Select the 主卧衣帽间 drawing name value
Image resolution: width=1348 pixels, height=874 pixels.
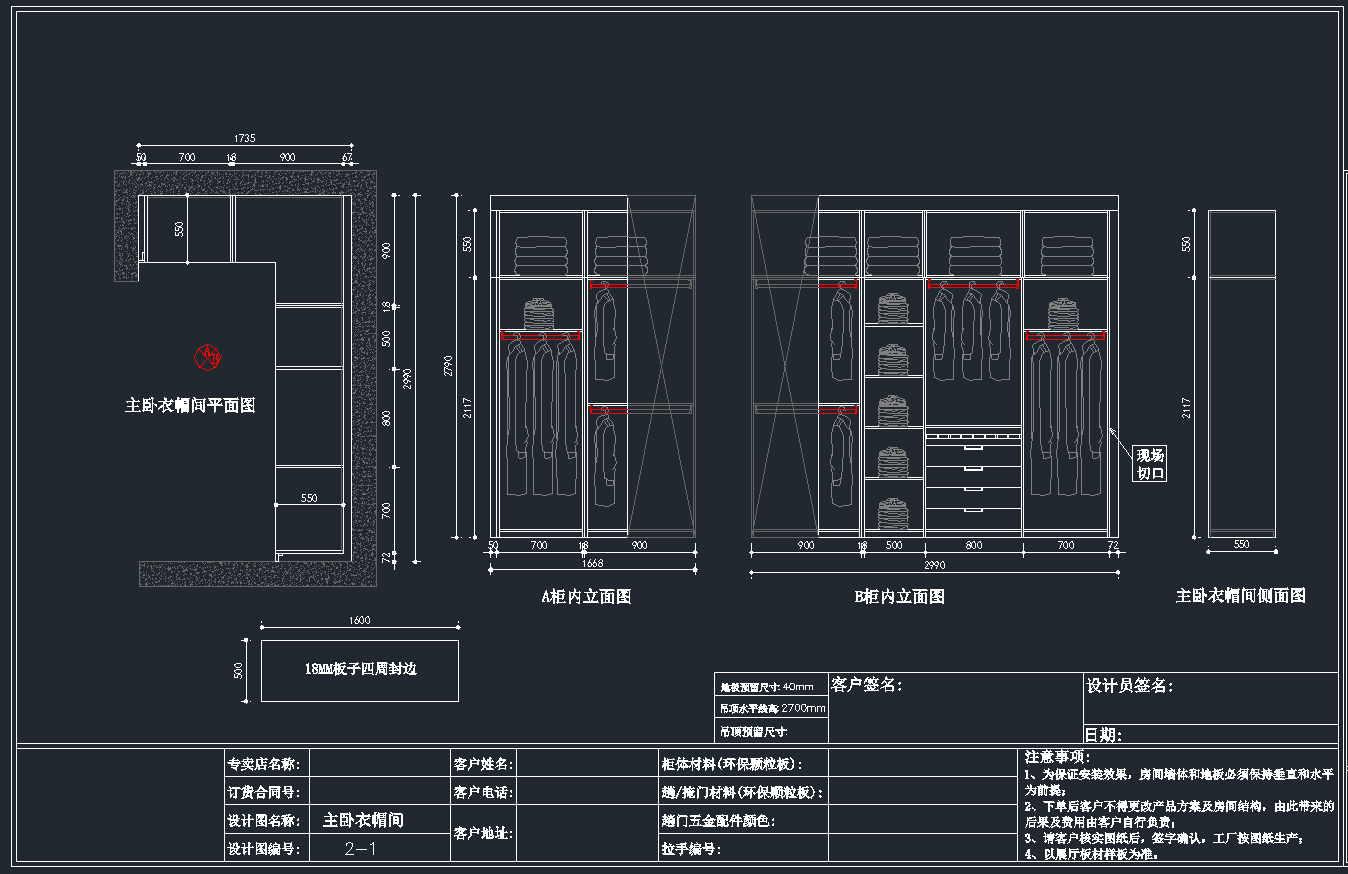363,820
